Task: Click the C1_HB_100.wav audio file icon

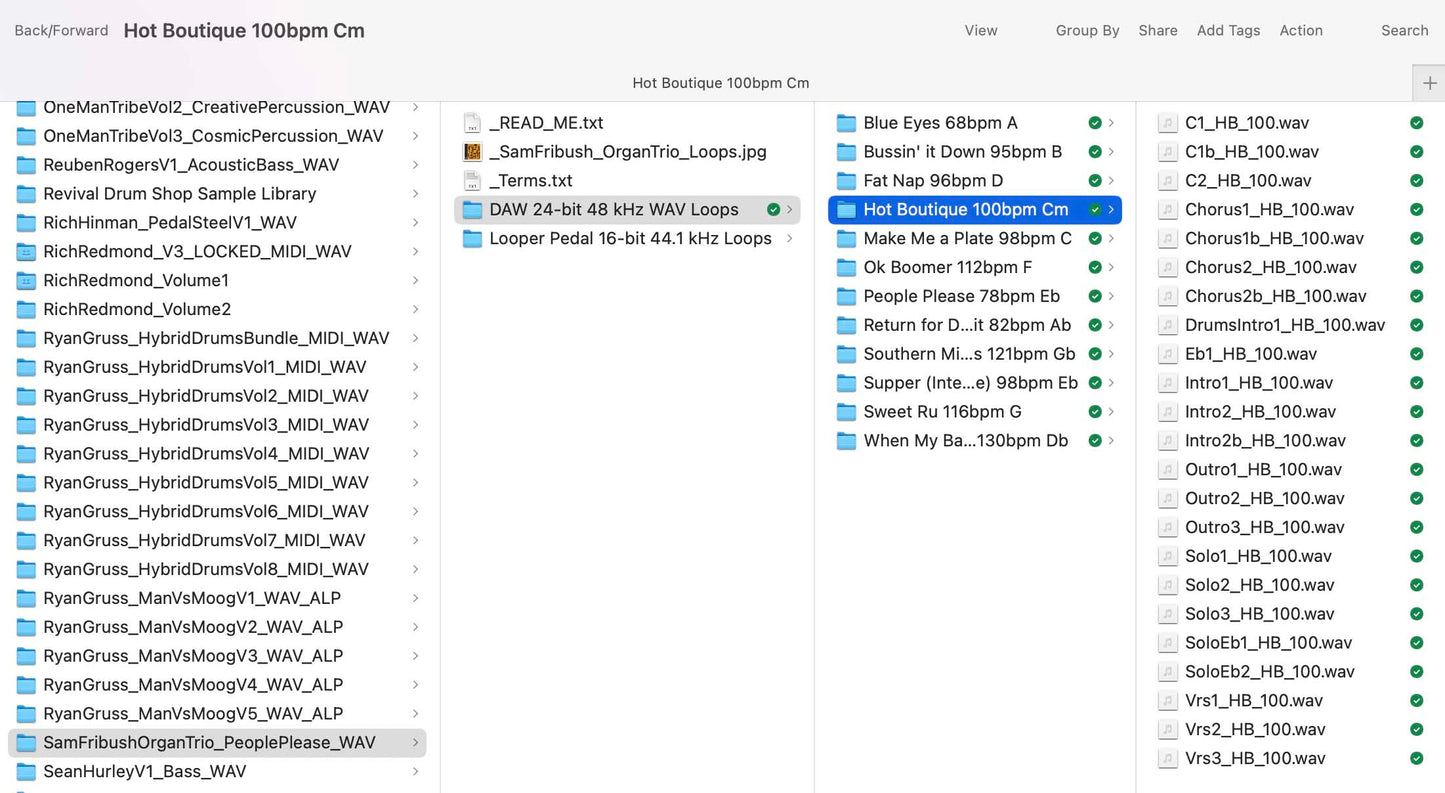Action: pos(1167,123)
